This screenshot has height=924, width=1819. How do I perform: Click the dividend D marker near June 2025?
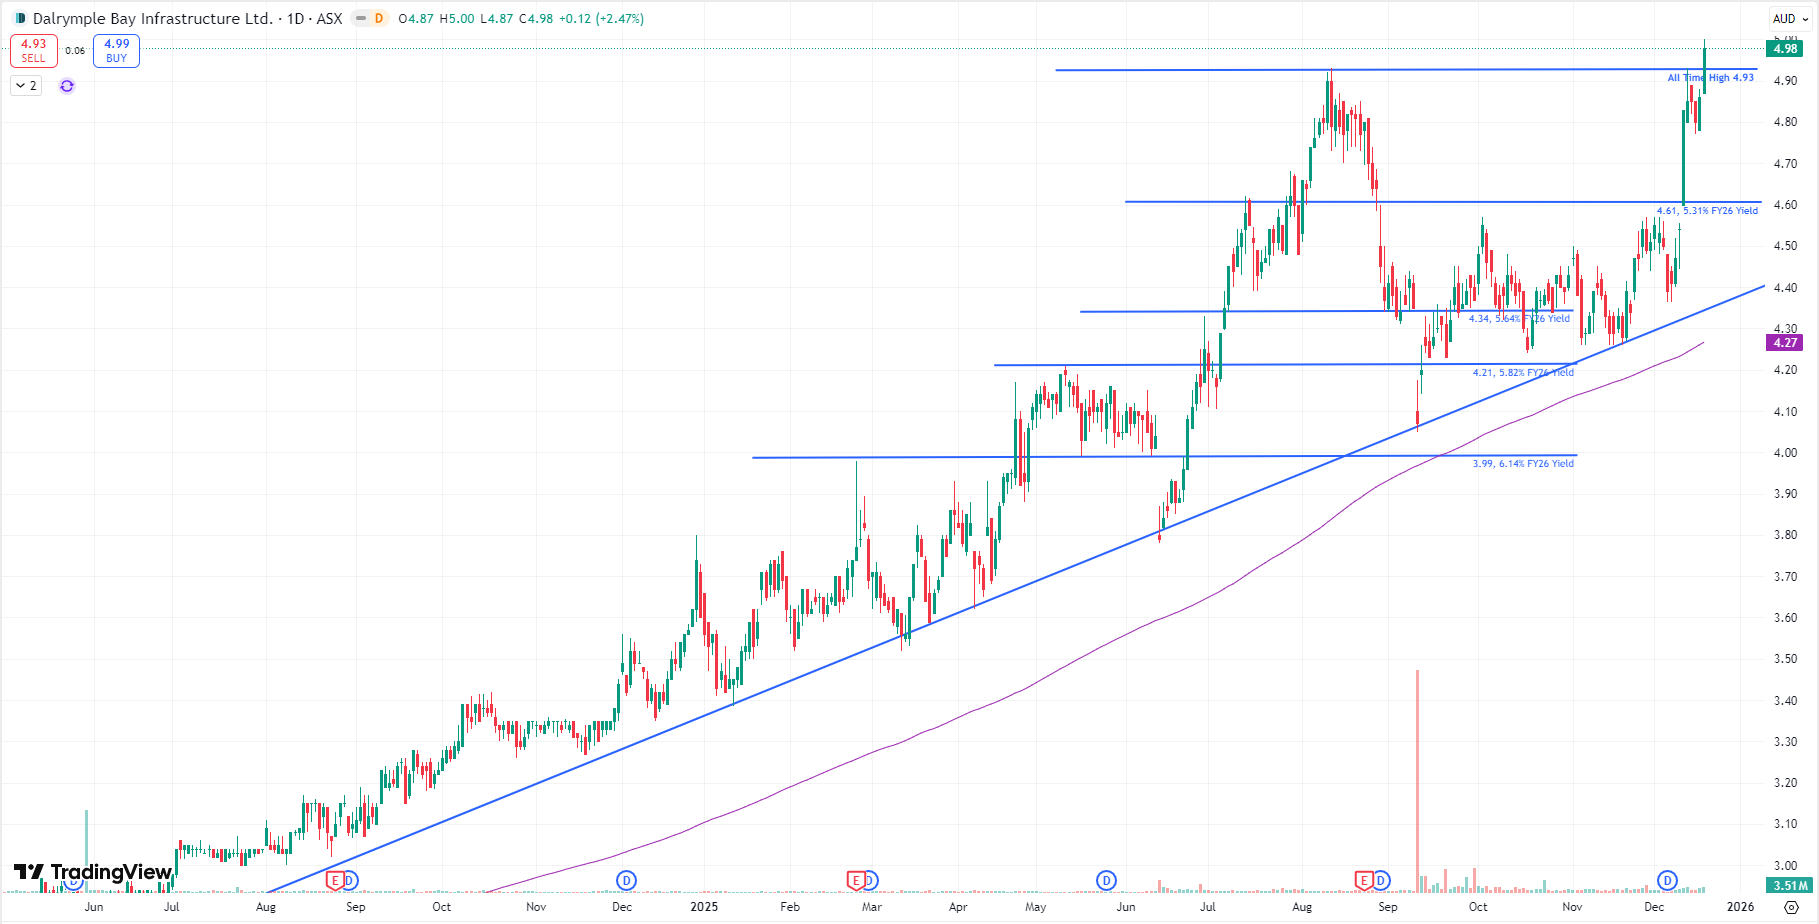[x=1106, y=880]
